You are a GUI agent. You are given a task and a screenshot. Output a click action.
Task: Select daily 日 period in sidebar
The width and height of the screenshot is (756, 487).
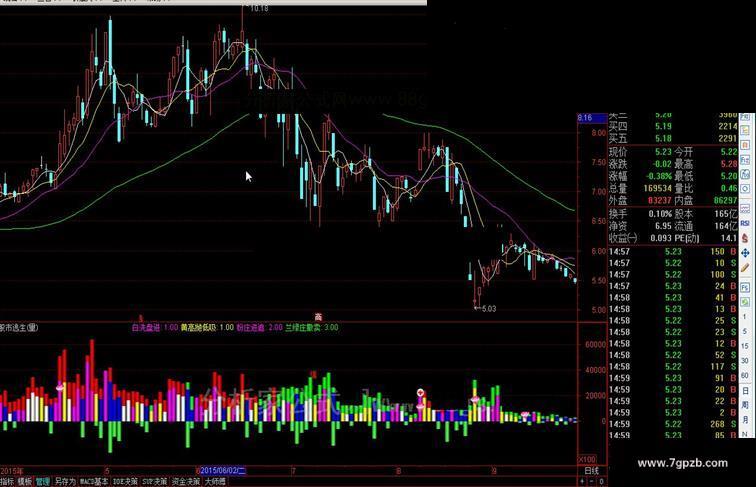point(745,391)
